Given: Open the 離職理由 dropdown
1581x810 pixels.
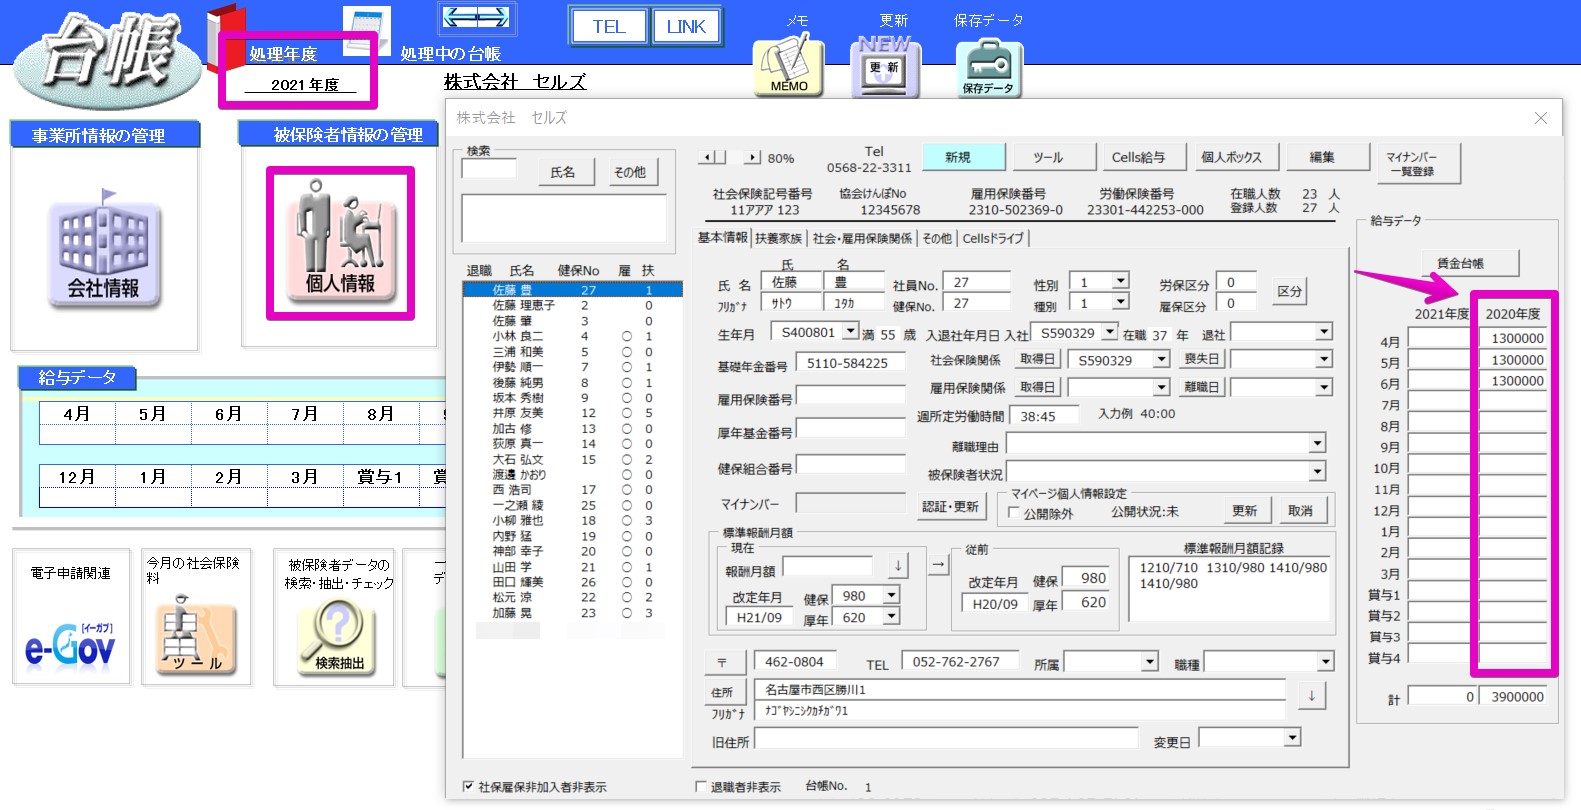Looking at the screenshot, I should pyautogui.click(x=1317, y=442).
